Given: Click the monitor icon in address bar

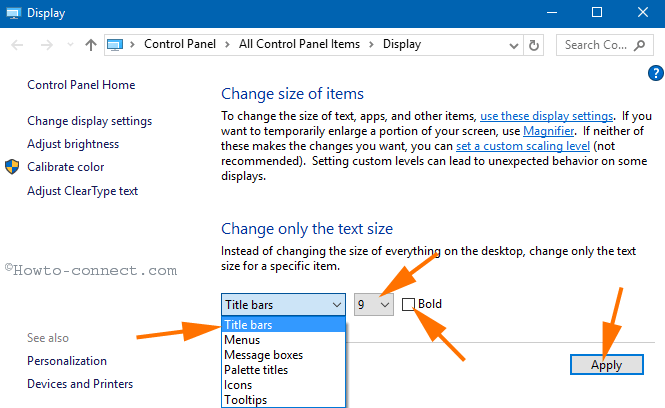Looking at the screenshot, I should click(x=115, y=45).
